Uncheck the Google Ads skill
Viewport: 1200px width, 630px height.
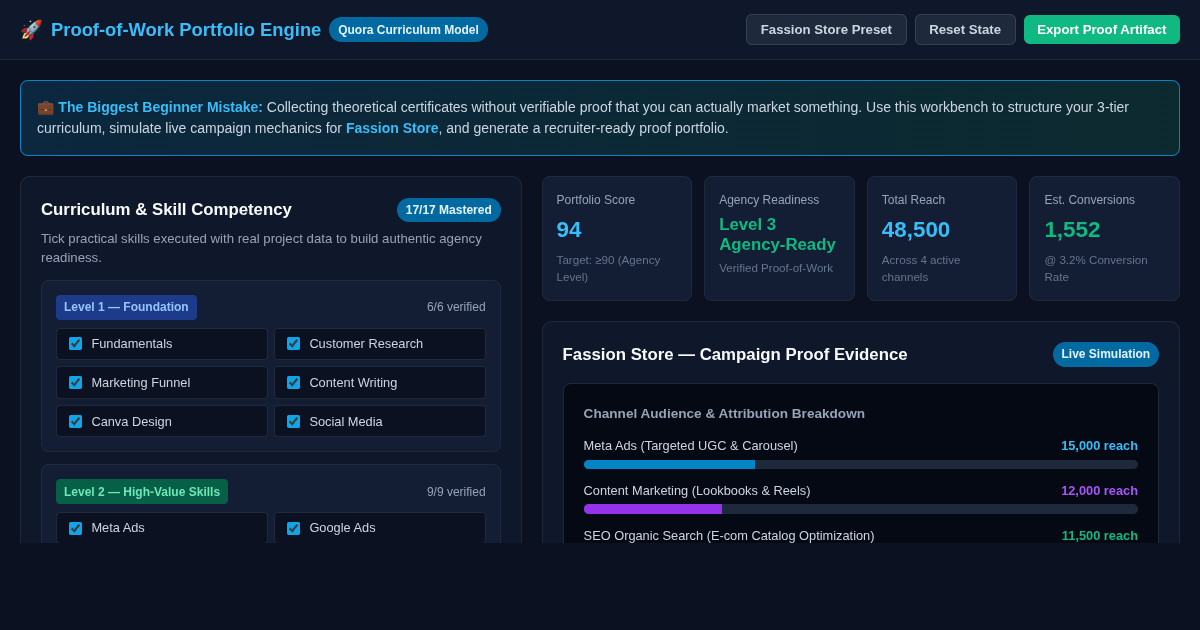click(x=293, y=528)
